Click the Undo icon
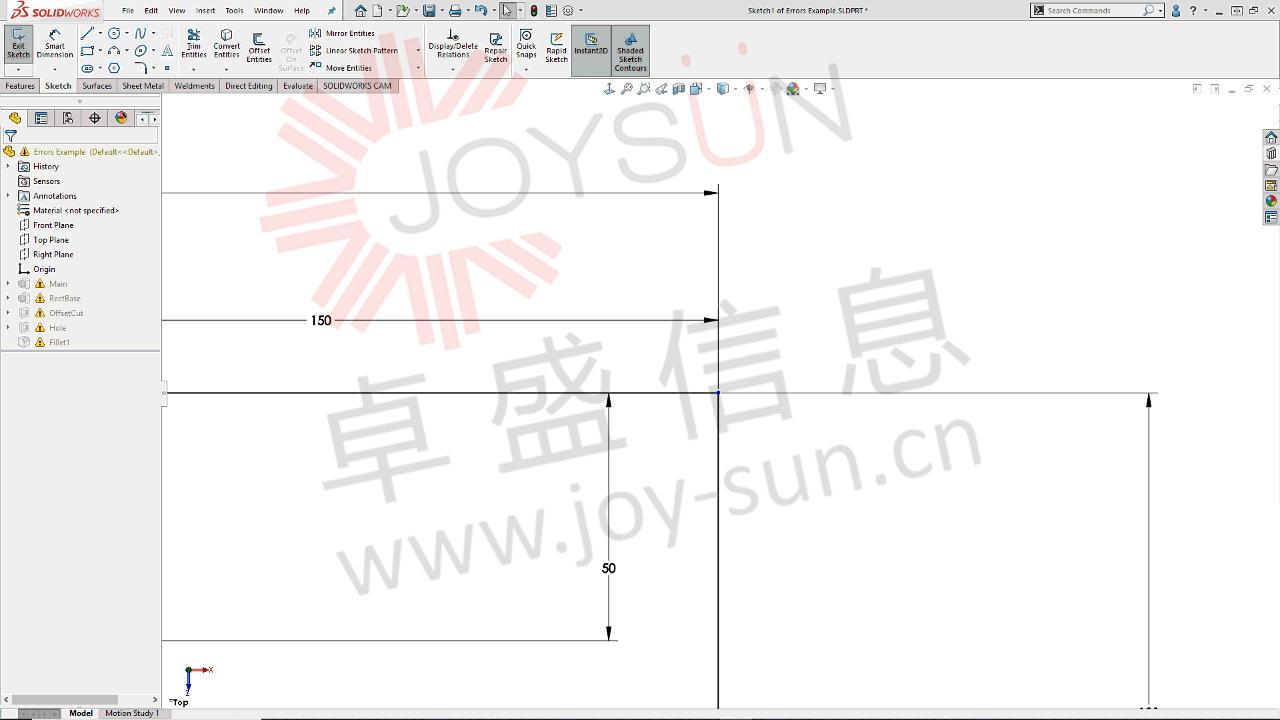The height and width of the screenshot is (720, 1280). coord(481,10)
